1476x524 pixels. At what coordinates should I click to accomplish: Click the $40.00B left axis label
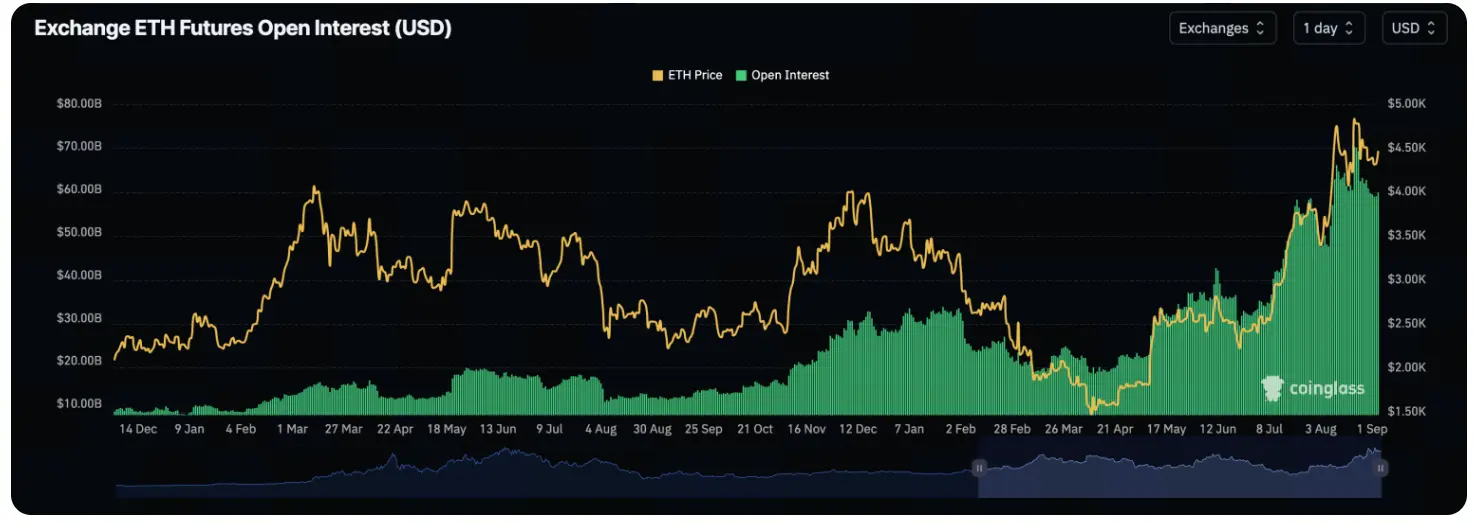click(x=79, y=276)
